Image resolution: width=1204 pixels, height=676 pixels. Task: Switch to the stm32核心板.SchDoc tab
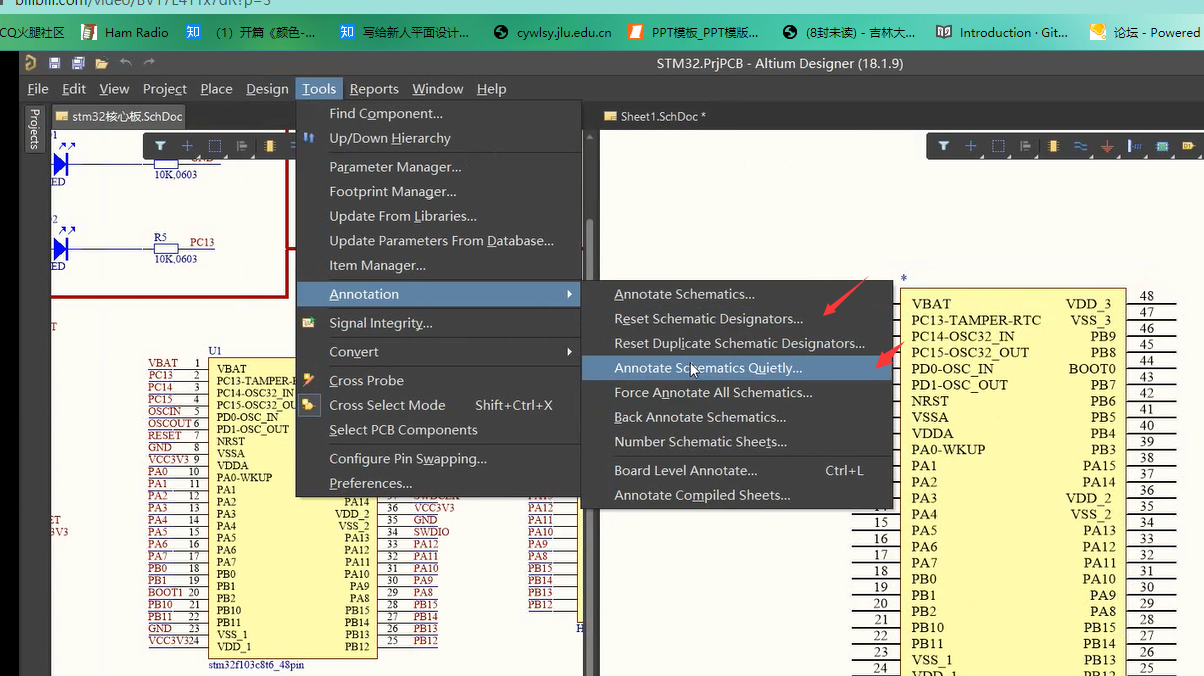coord(118,116)
